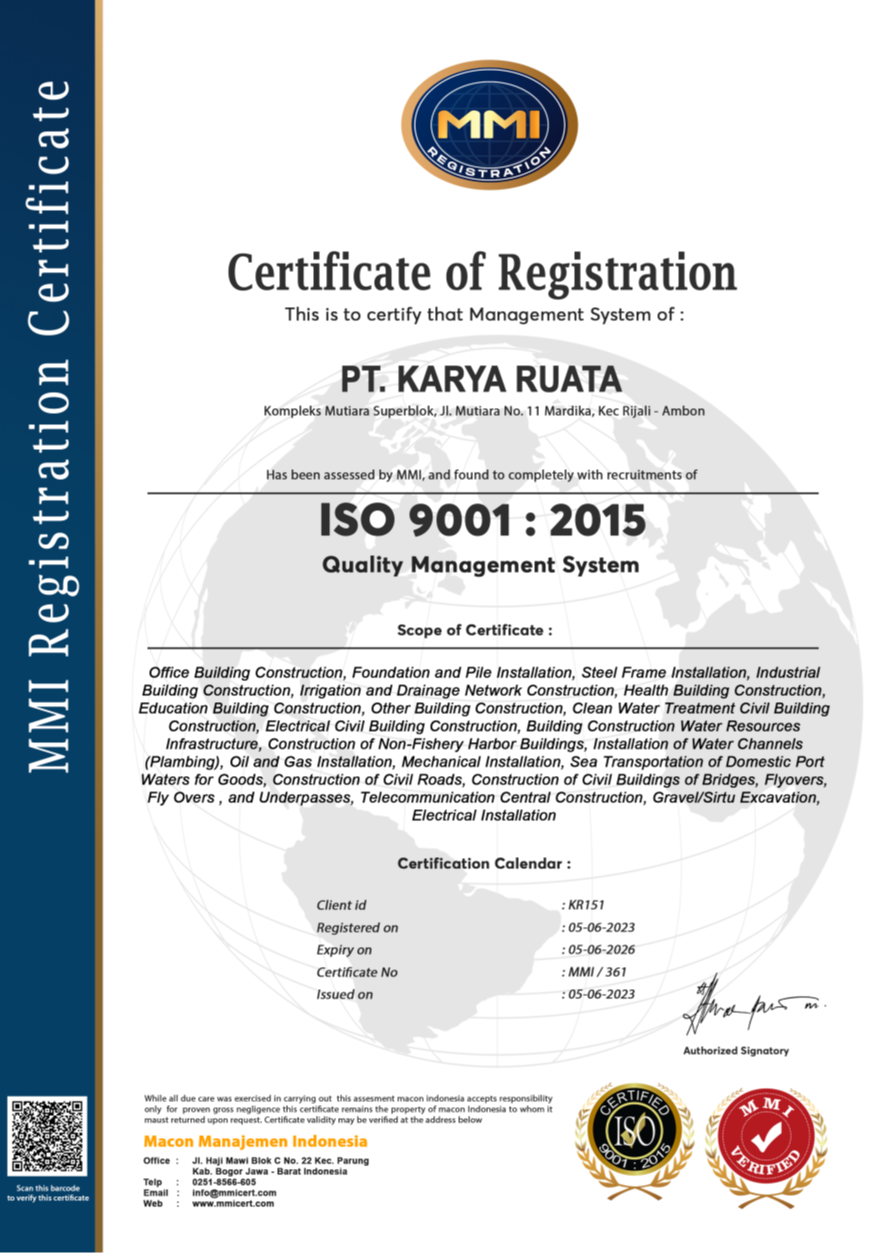Click the Registered on label
This screenshot has height=1253, width=885.
[x=357, y=928]
